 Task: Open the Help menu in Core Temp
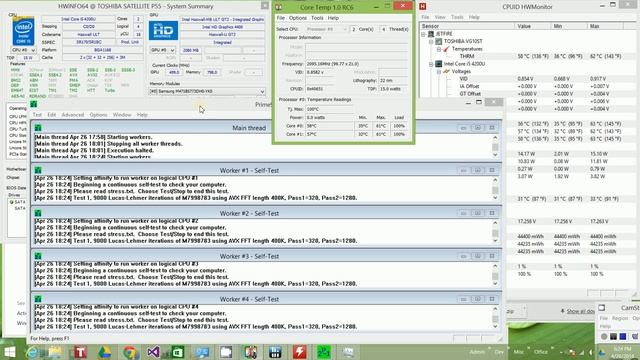333,18
